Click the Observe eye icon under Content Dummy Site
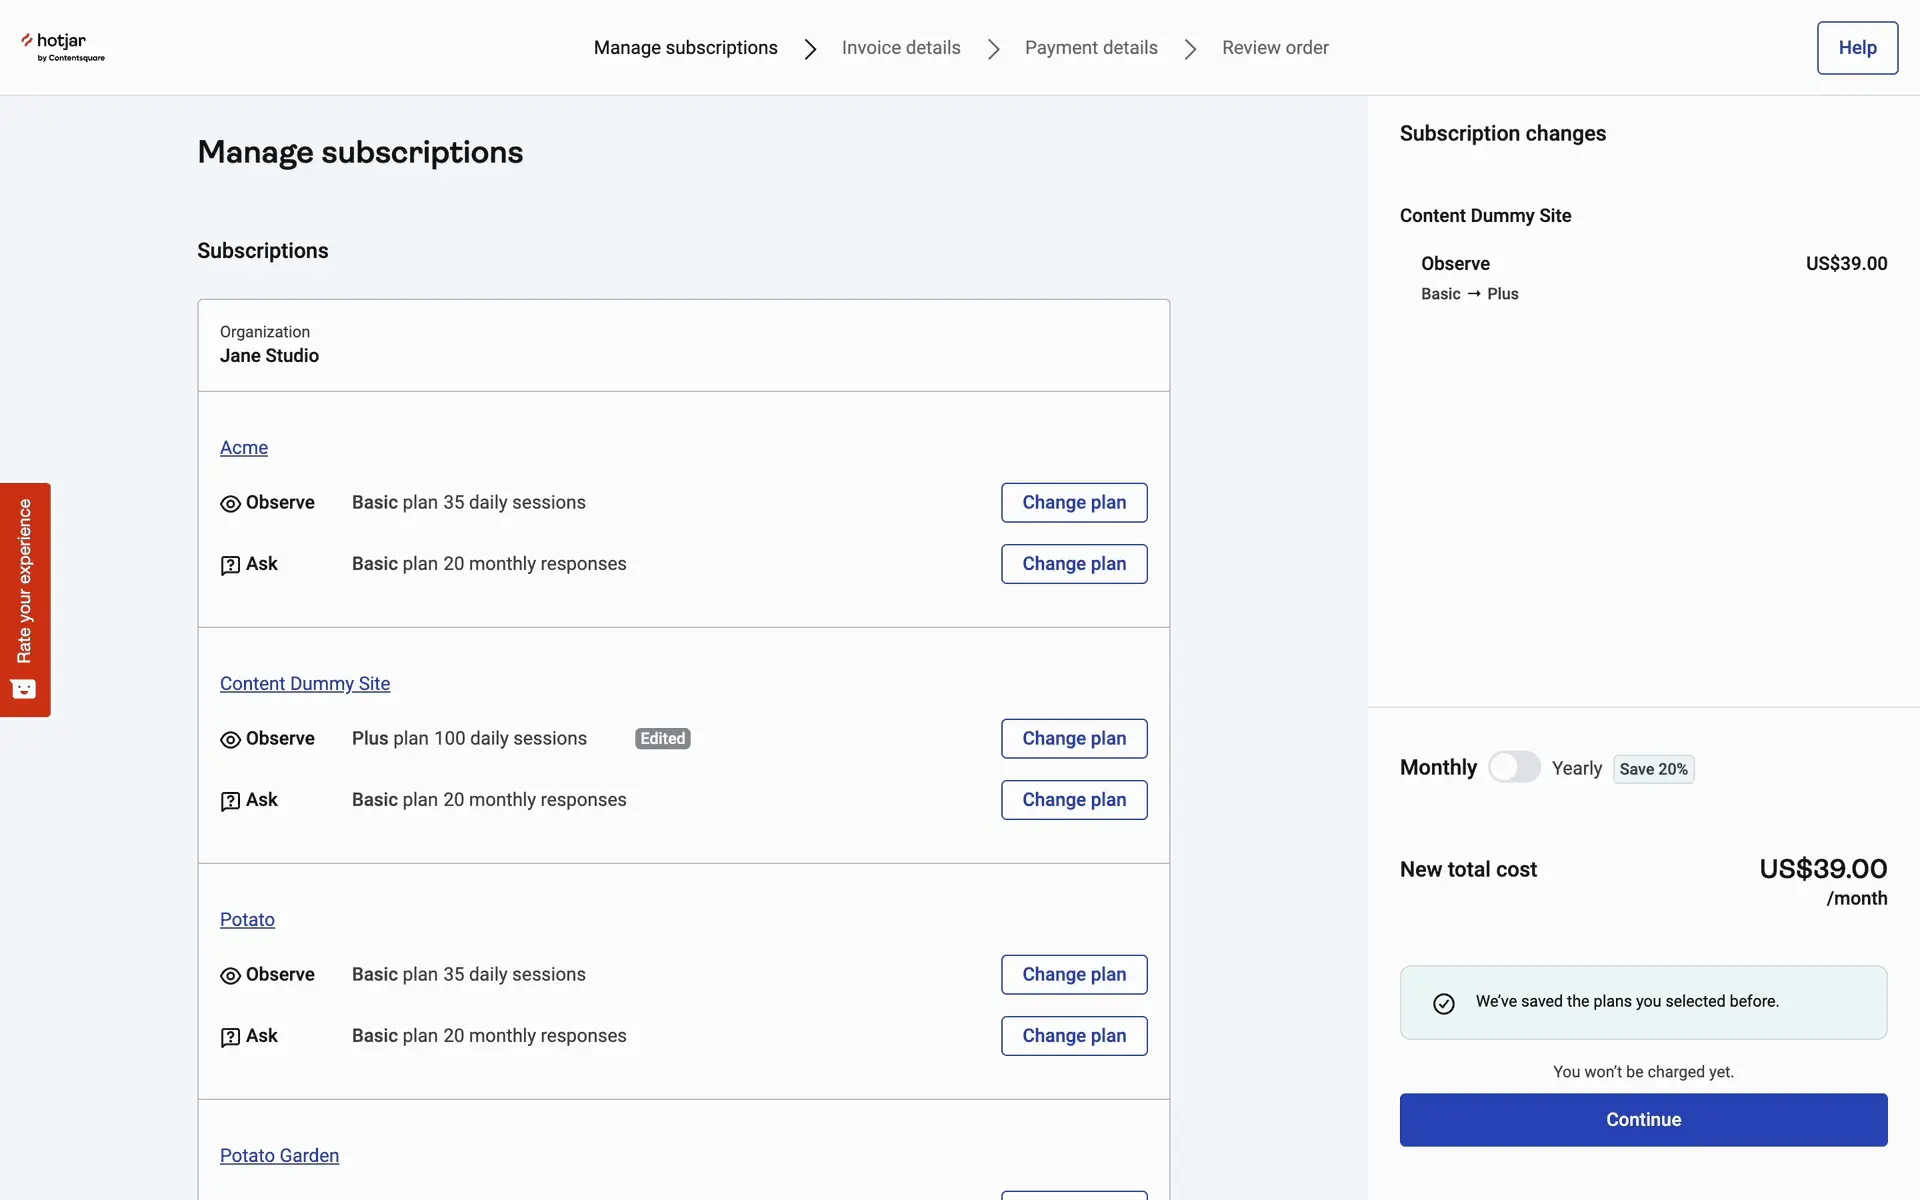The image size is (1920, 1200). click(230, 740)
